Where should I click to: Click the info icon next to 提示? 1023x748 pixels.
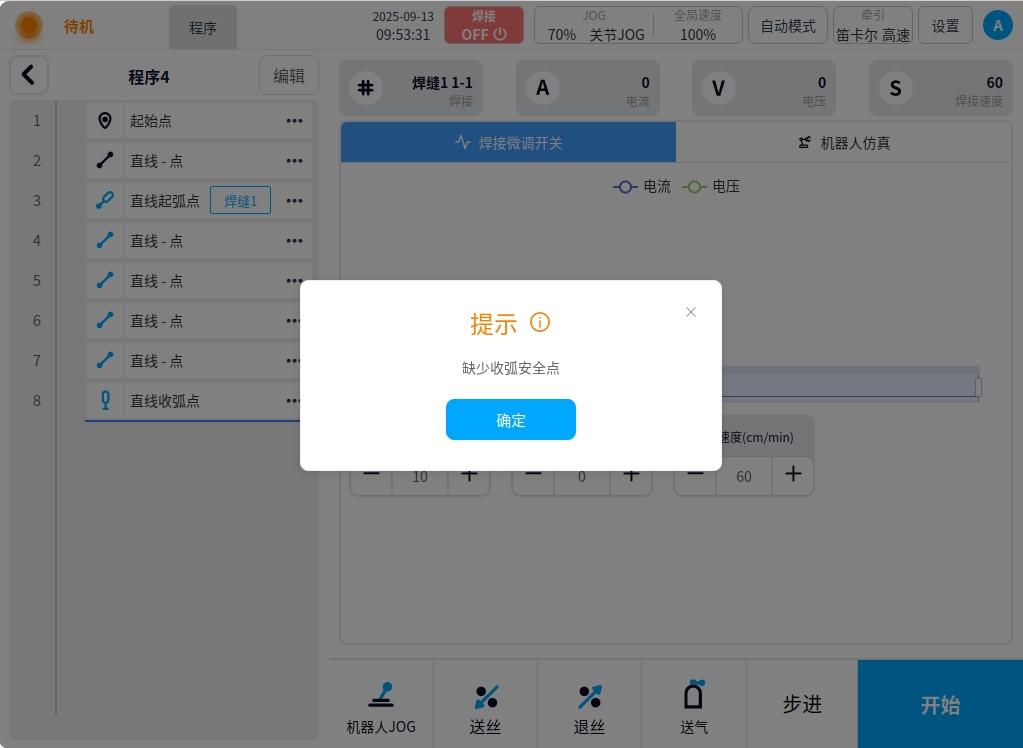click(540, 323)
